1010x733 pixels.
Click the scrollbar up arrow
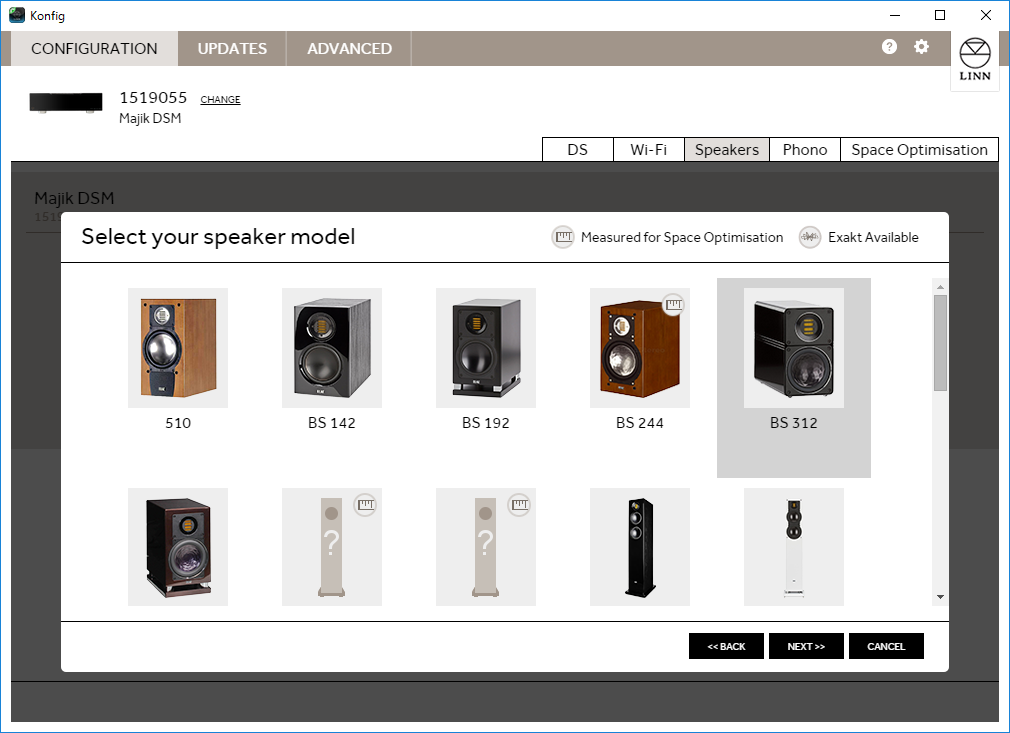(940, 287)
